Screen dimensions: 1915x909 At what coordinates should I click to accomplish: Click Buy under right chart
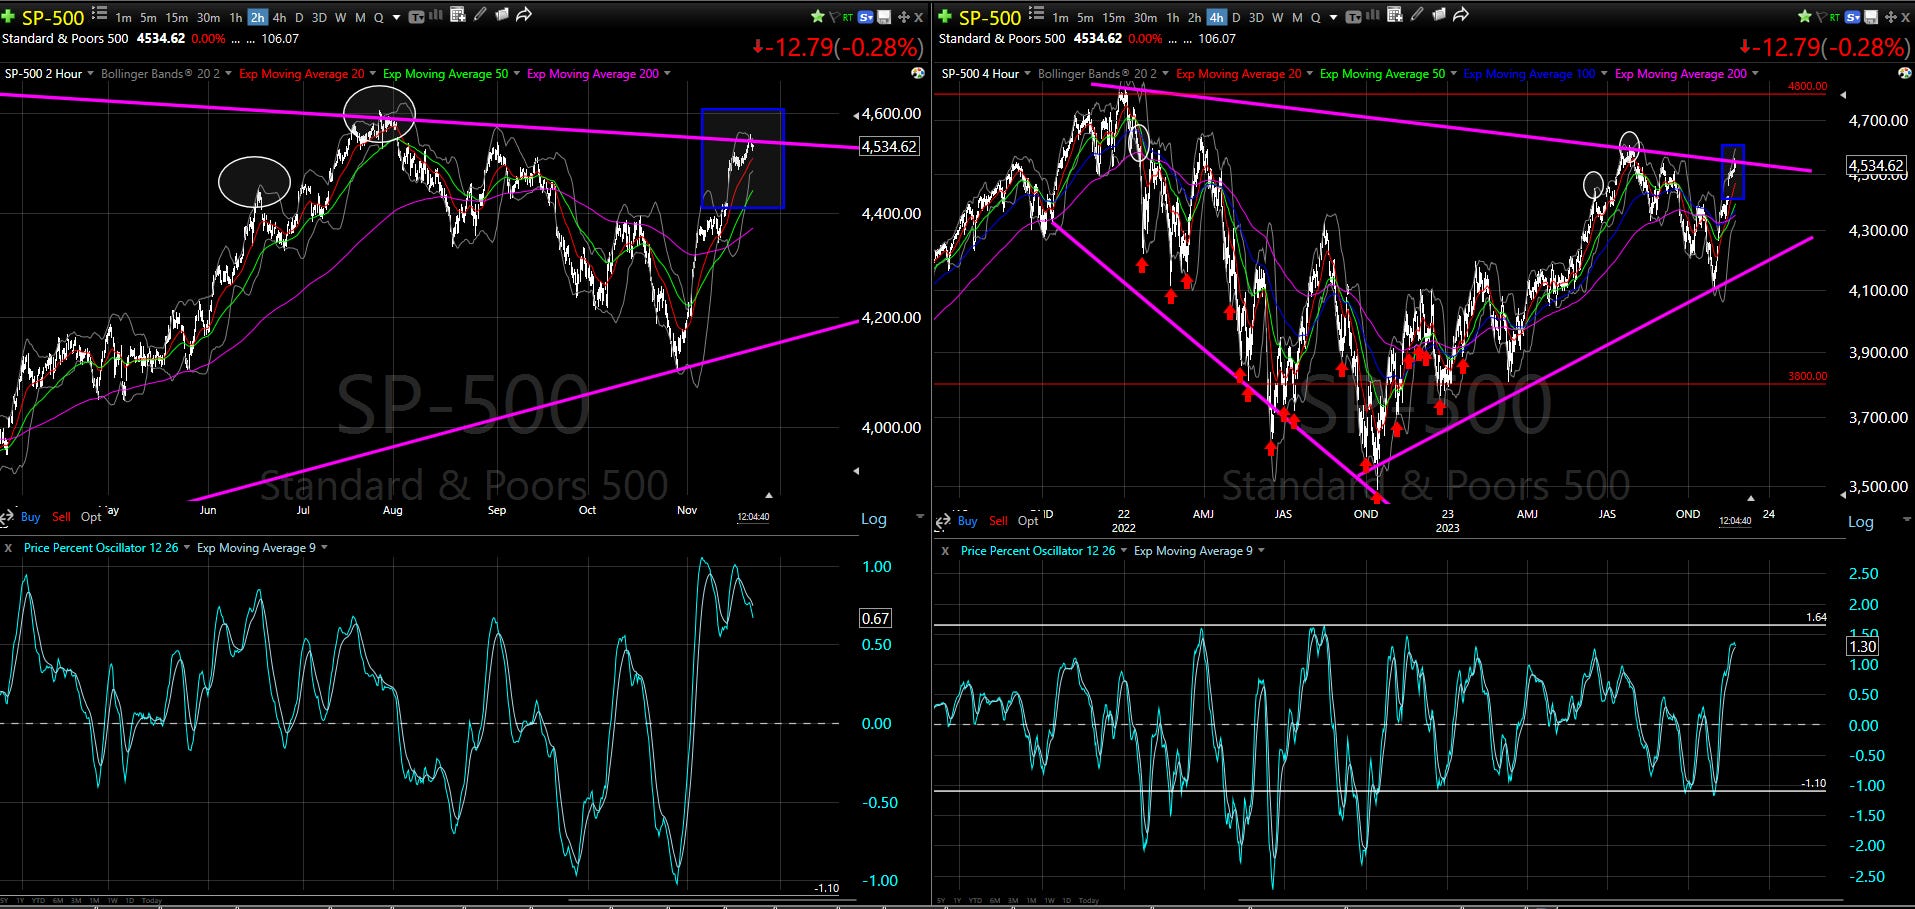[967, 521]
